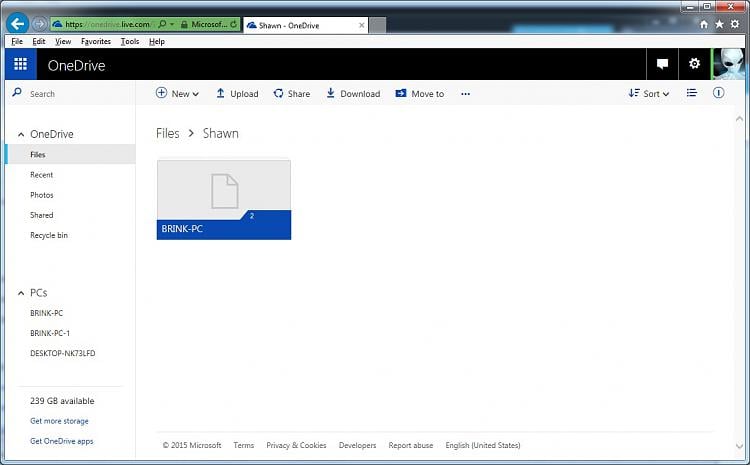Select BRINK-PC-1 under PCs

(x=50, y=333)
